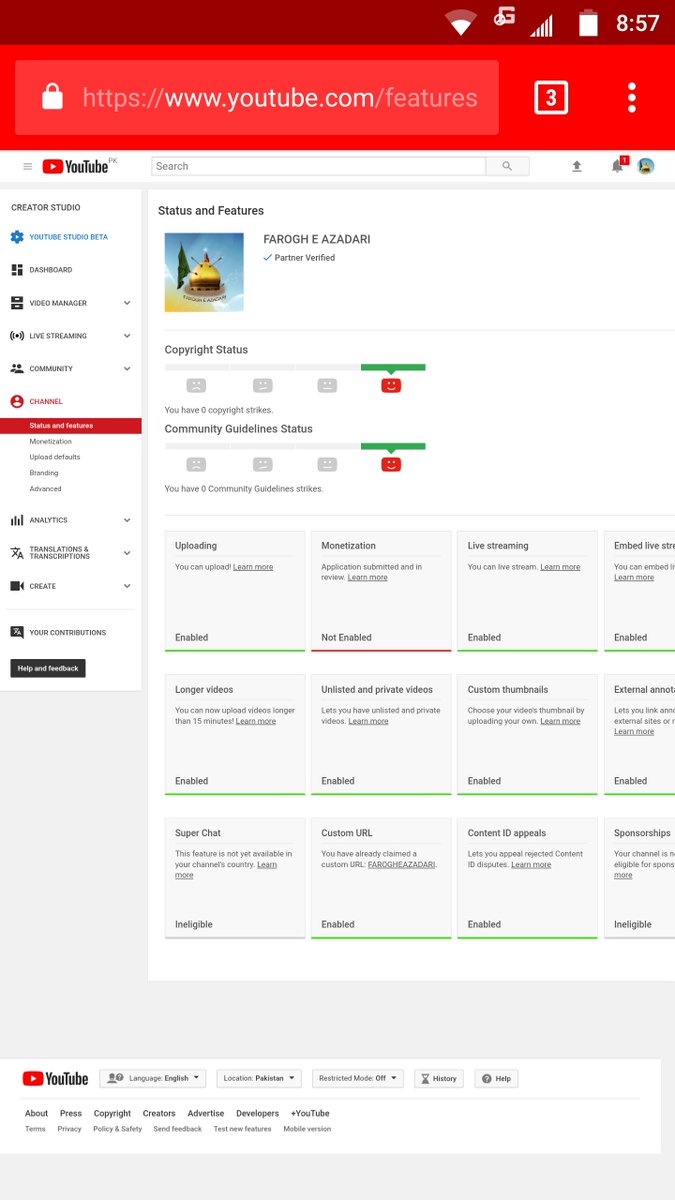The image size is (675, 1200).
Task: Click Learn more in Custom thumbnails card
Action: 560,721
